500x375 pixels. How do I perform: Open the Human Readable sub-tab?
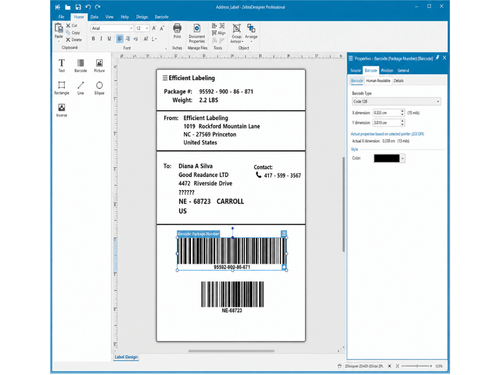tap(378, 81)
